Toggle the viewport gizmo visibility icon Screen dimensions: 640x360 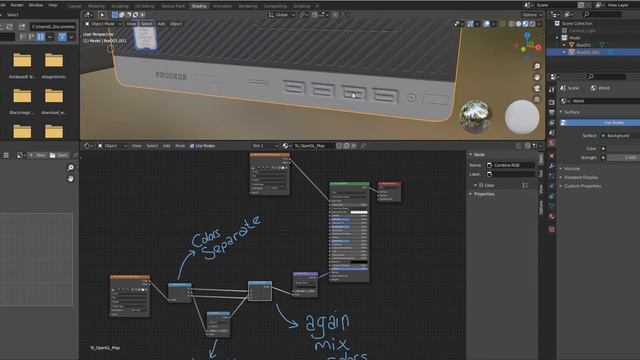tap(471, 24)
